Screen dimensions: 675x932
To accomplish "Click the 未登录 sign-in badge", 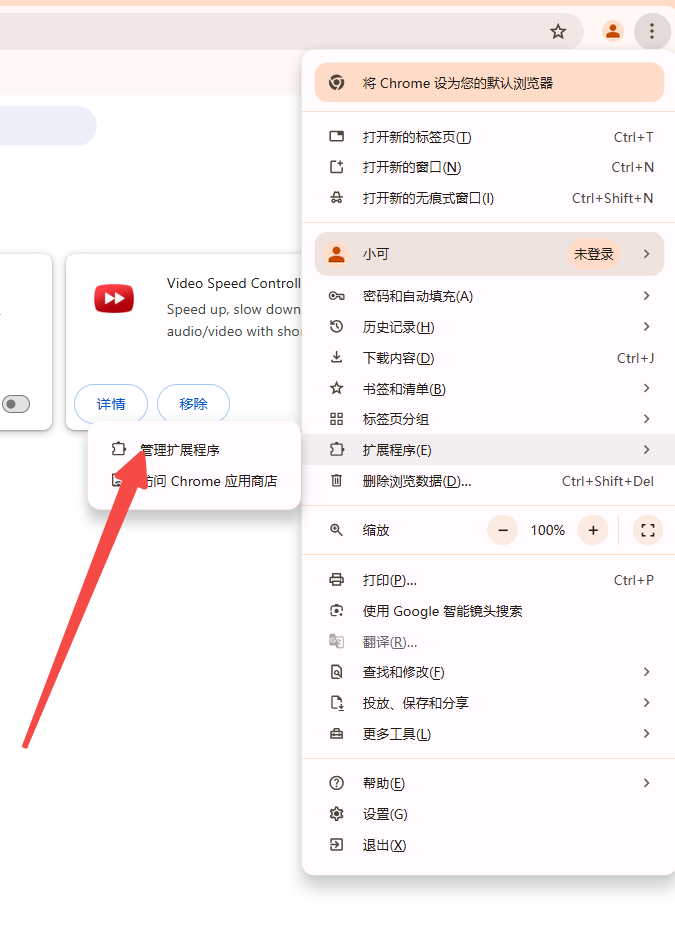I will click(594, 254).
